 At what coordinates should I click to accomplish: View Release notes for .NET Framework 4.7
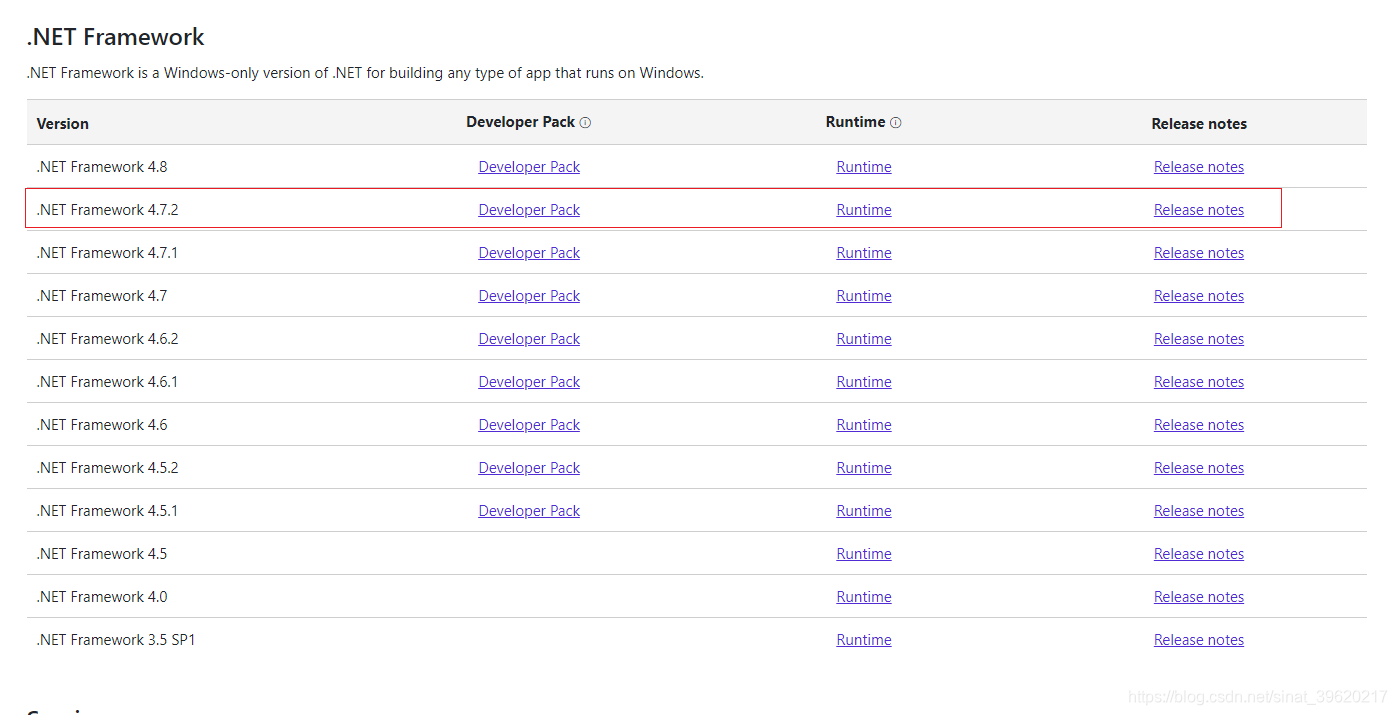point(1199,296)
